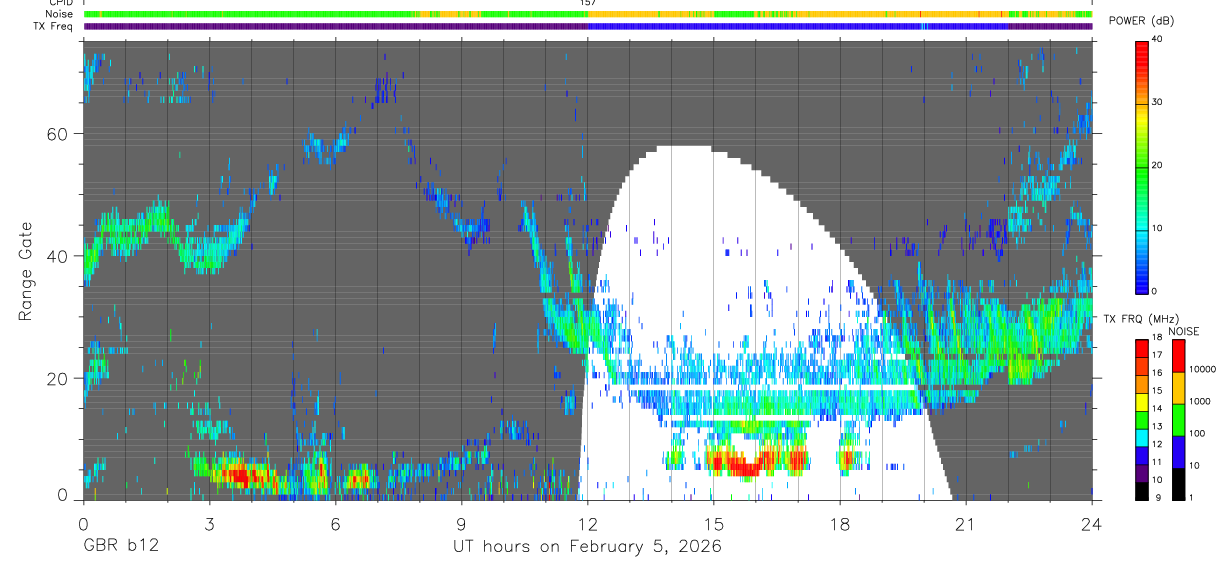
Task: Click the strong red echo near hour 16
Action: 745,466
